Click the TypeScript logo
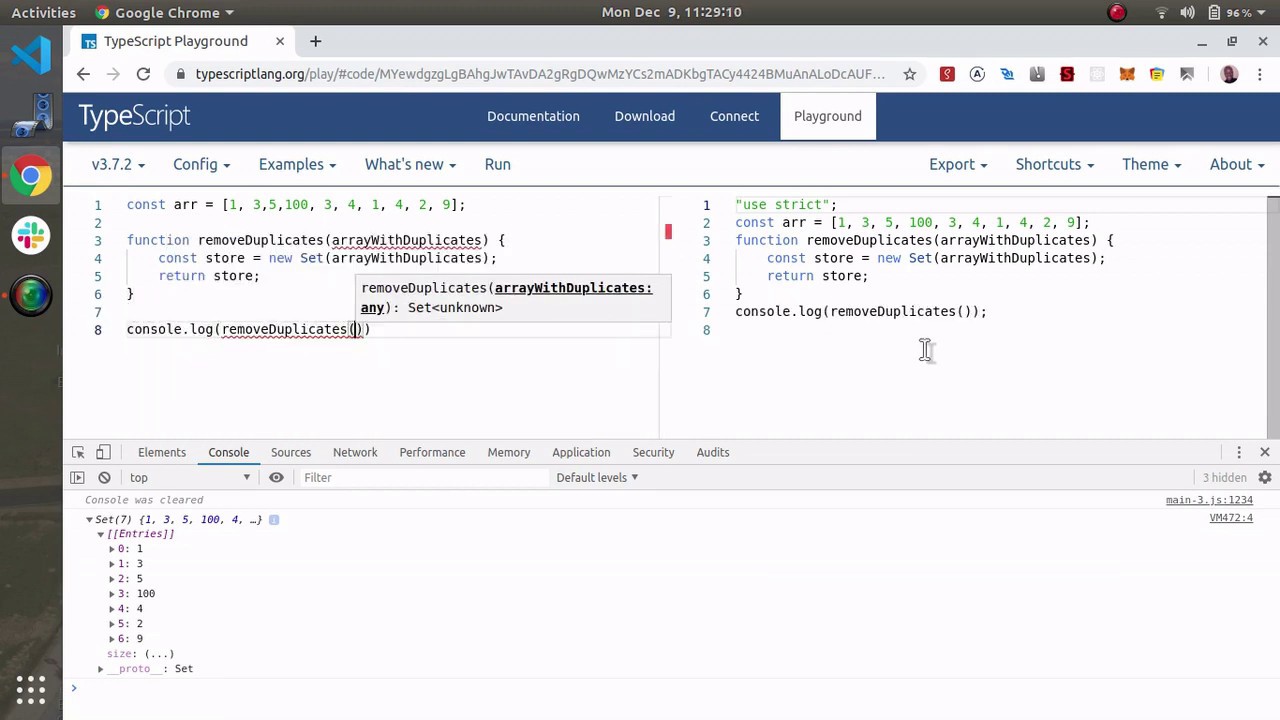Screen dimensions: 1280x720 [x=134, y=116]
